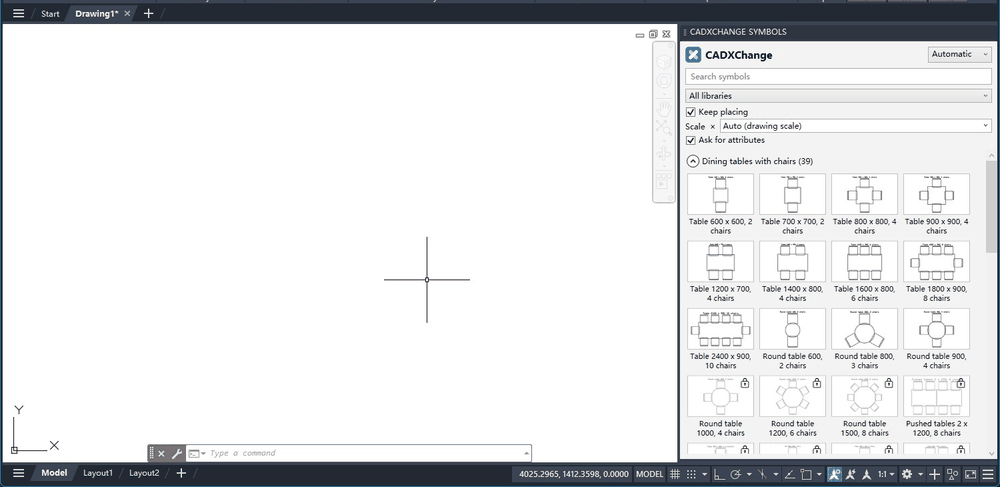Close the Drawing1 tab

click(128, 13)
